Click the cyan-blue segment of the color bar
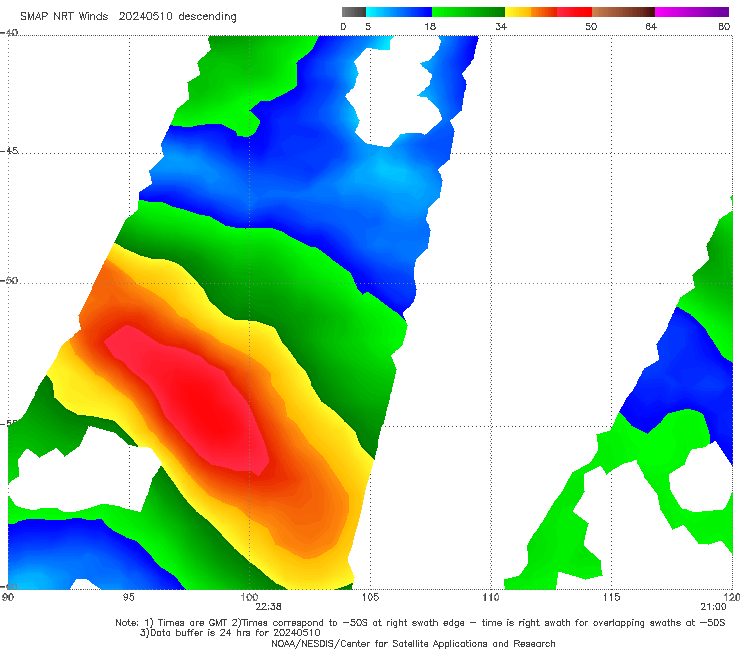 click(x=399, y=12)
